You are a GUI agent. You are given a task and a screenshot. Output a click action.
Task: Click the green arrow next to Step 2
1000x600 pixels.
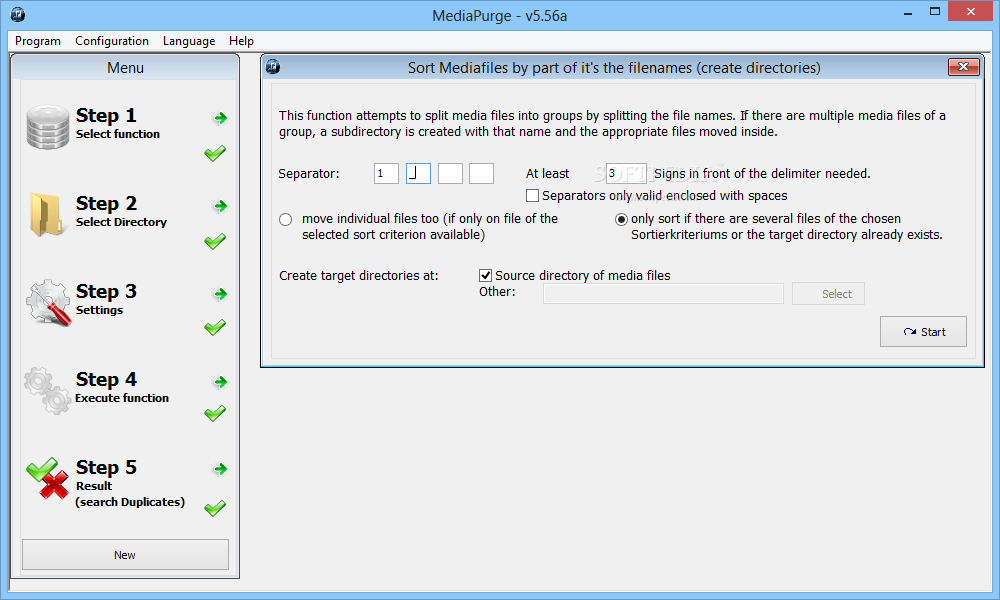coord(221,206)
